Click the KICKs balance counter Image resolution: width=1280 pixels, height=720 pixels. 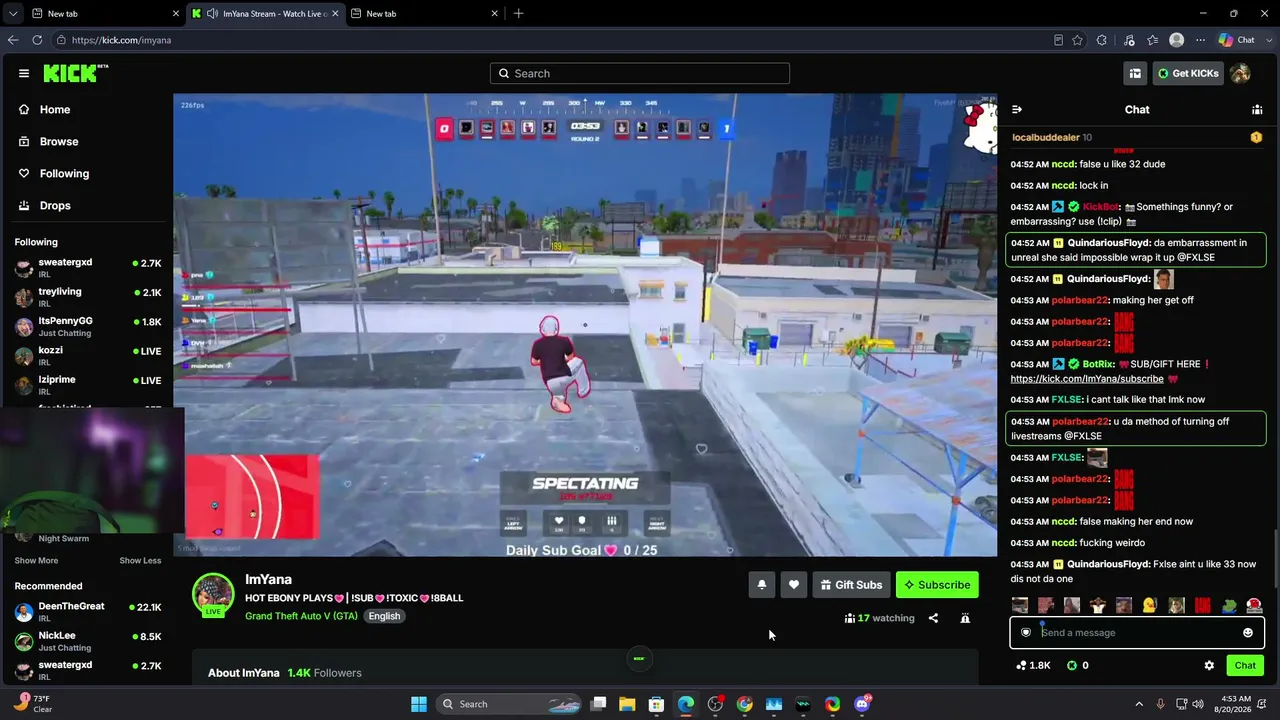coord(1078,665)
